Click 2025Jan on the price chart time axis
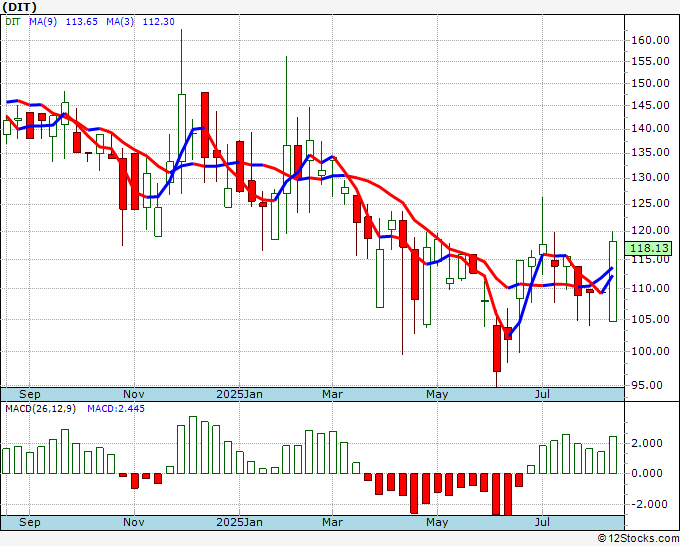Image resolution: width=680 pixels, height=546 pixels. tap(239, 394)
